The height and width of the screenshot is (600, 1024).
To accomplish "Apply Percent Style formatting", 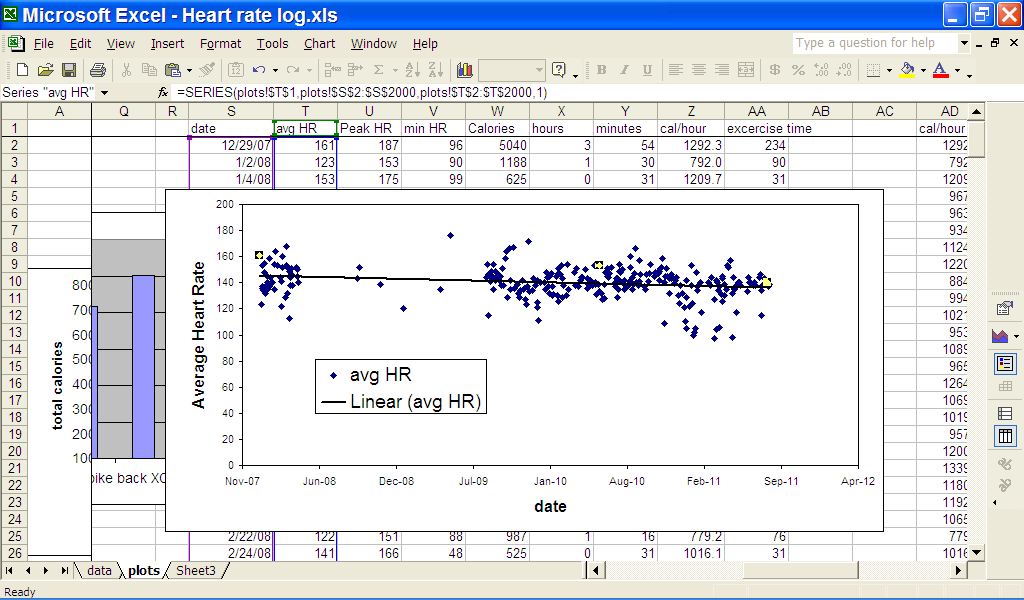I will pyautogui.click(x=797, y=70).
